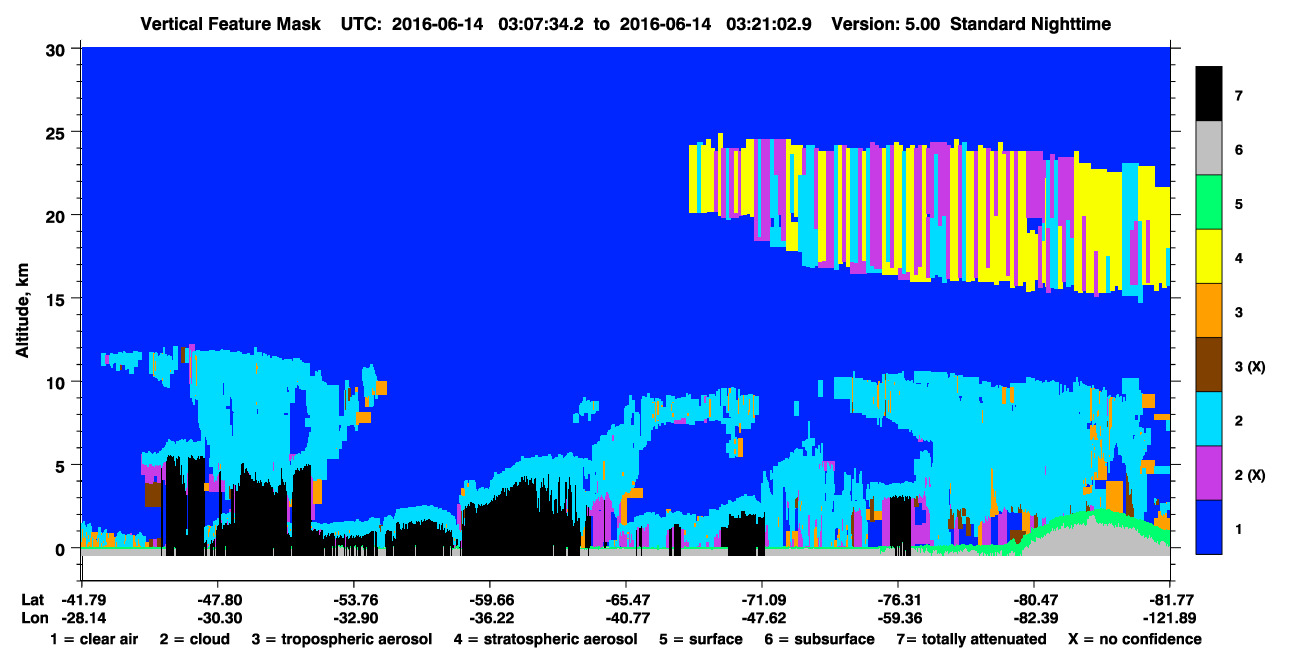Click the '2 = cloud' legend text

pos(194,639)
